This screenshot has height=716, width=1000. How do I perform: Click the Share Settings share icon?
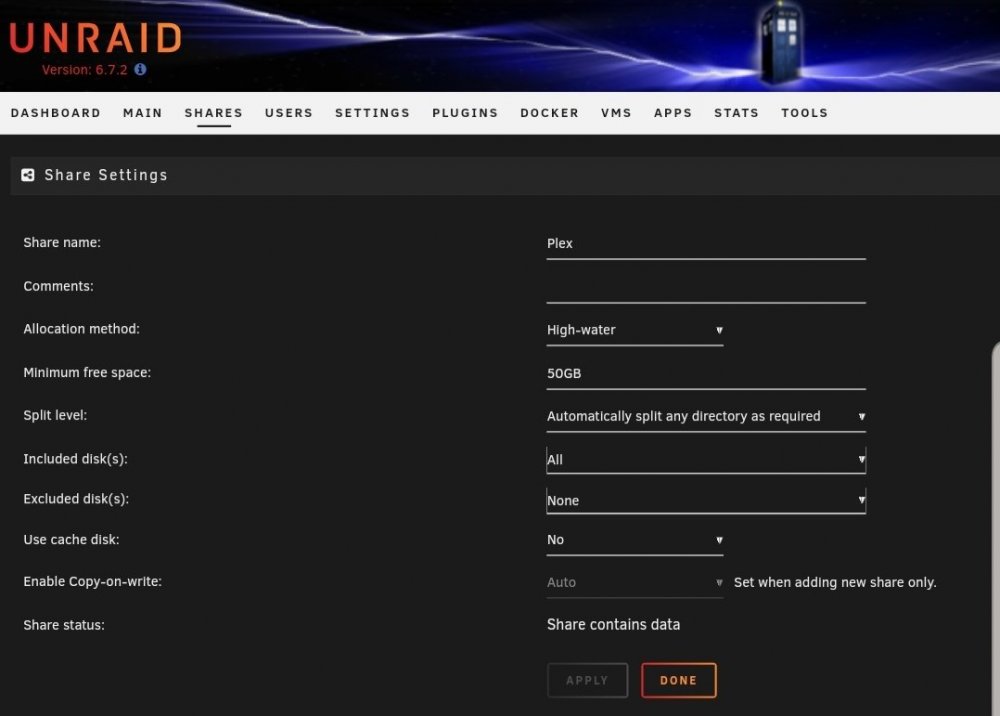[27, 175]
